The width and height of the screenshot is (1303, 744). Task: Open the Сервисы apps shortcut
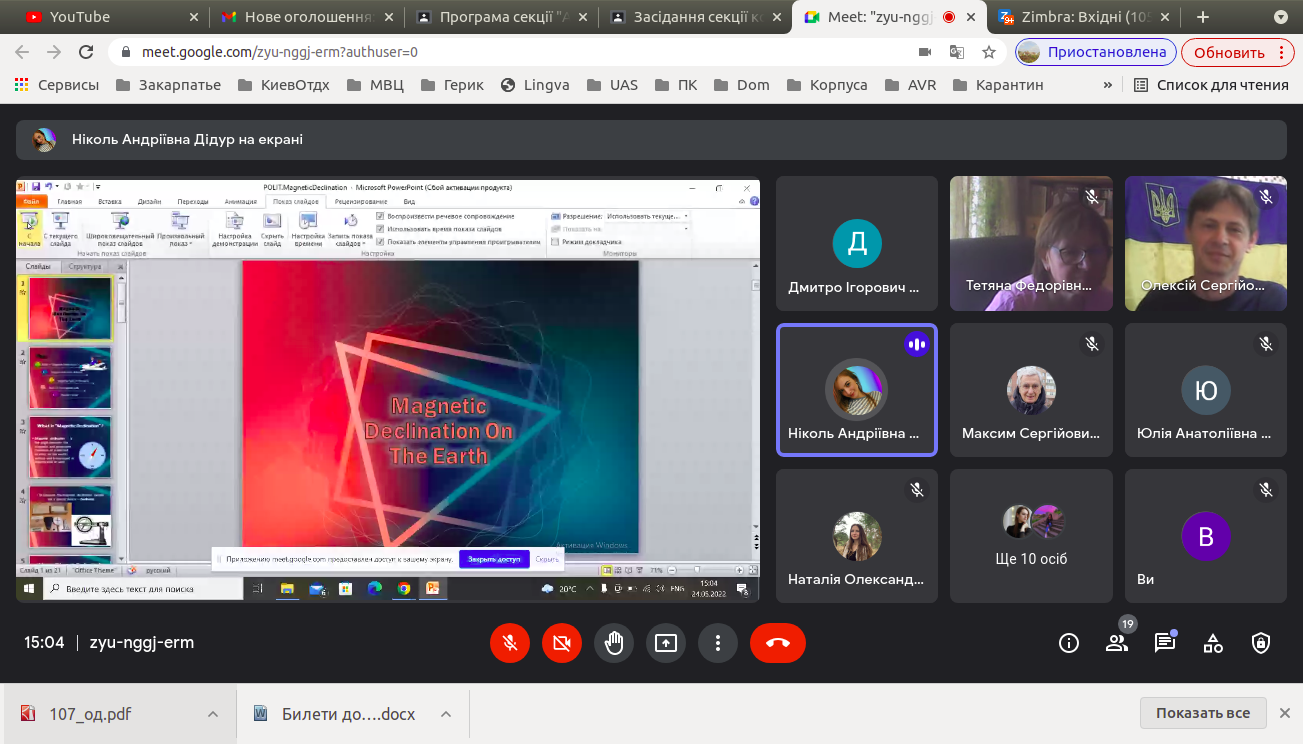[57, 85]
